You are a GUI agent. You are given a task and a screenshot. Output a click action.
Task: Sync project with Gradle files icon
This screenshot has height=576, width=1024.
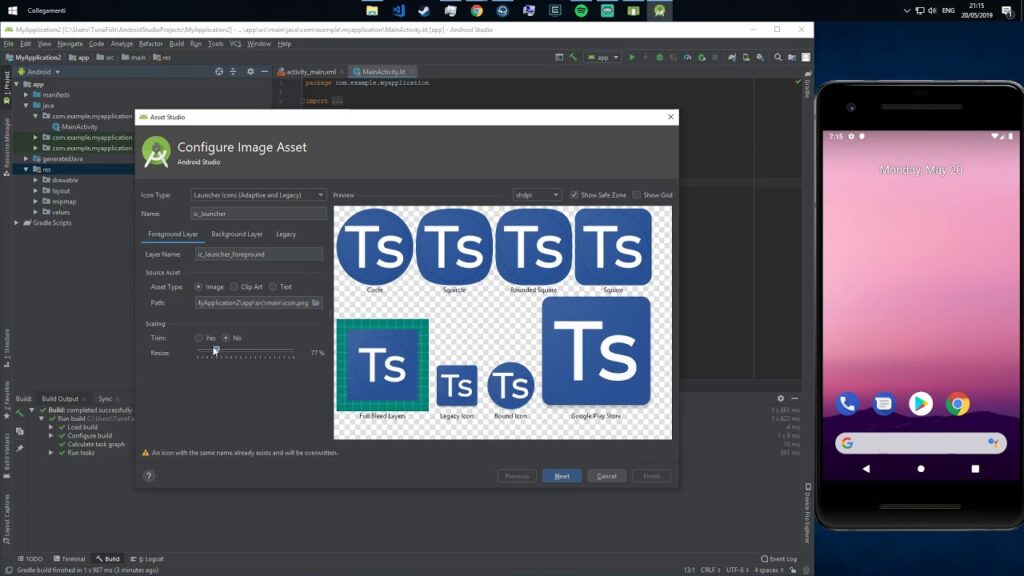pos(732,57)
